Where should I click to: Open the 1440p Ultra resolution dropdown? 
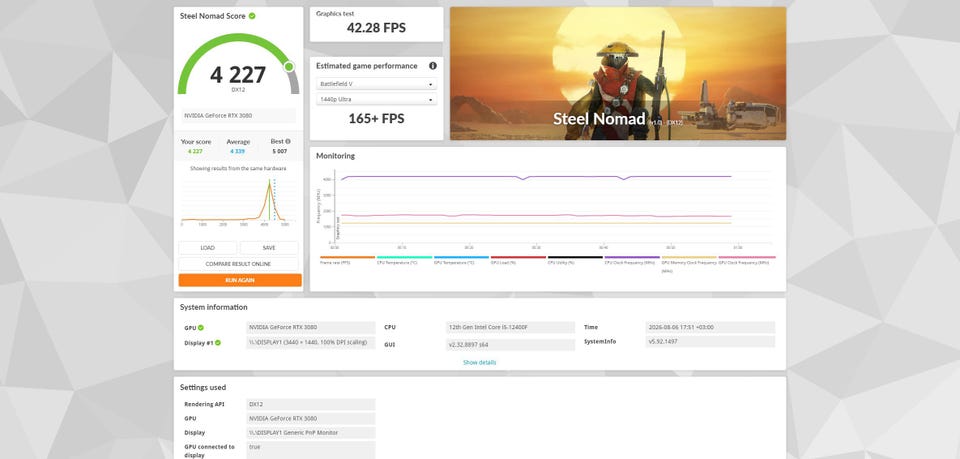pyautogui.click(x=377, y=99)
